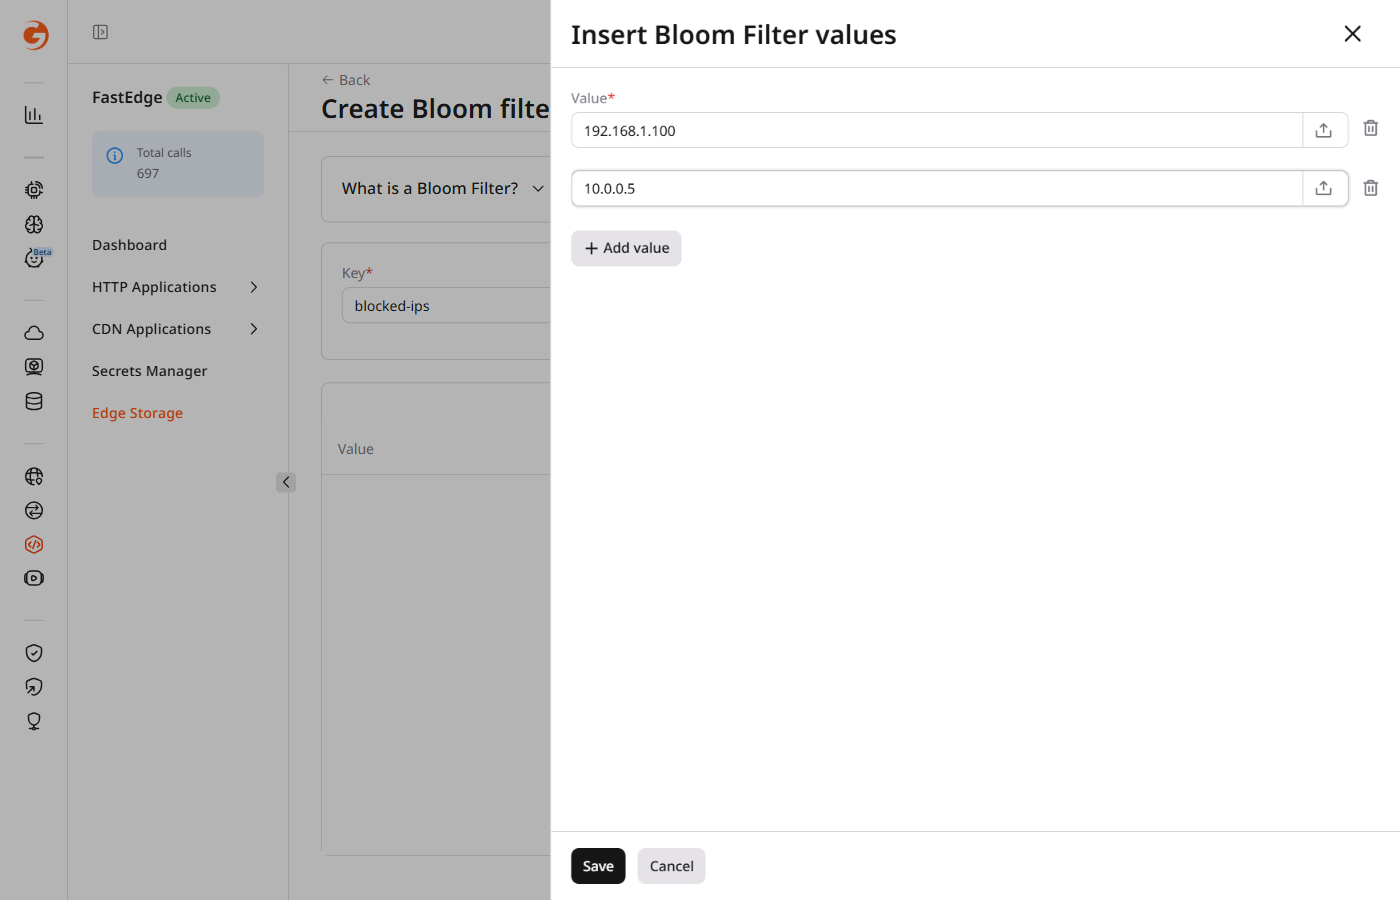Click into the 10.0.0.5 value field
Viewport: 1400px width, 900px height.
(937, 188)
